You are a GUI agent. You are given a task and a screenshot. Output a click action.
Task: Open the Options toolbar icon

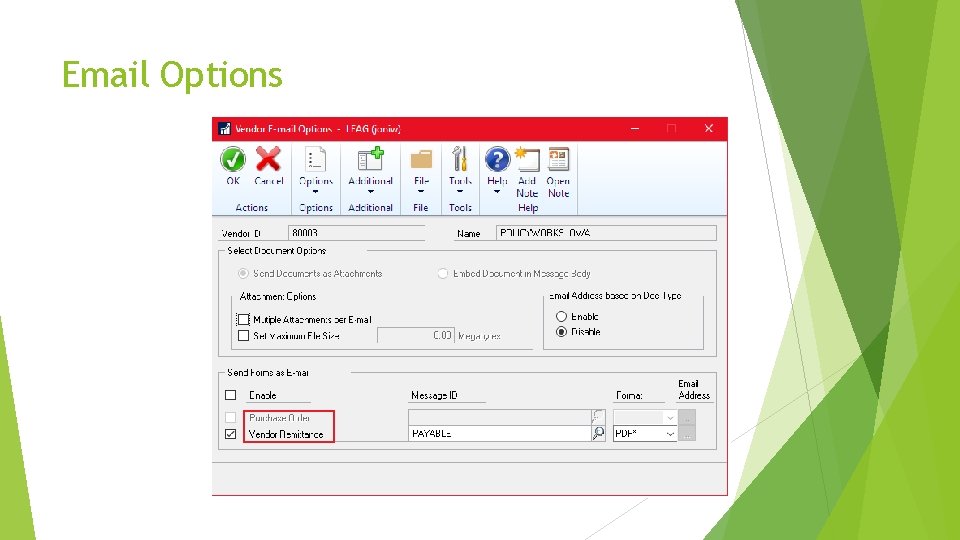315,159
